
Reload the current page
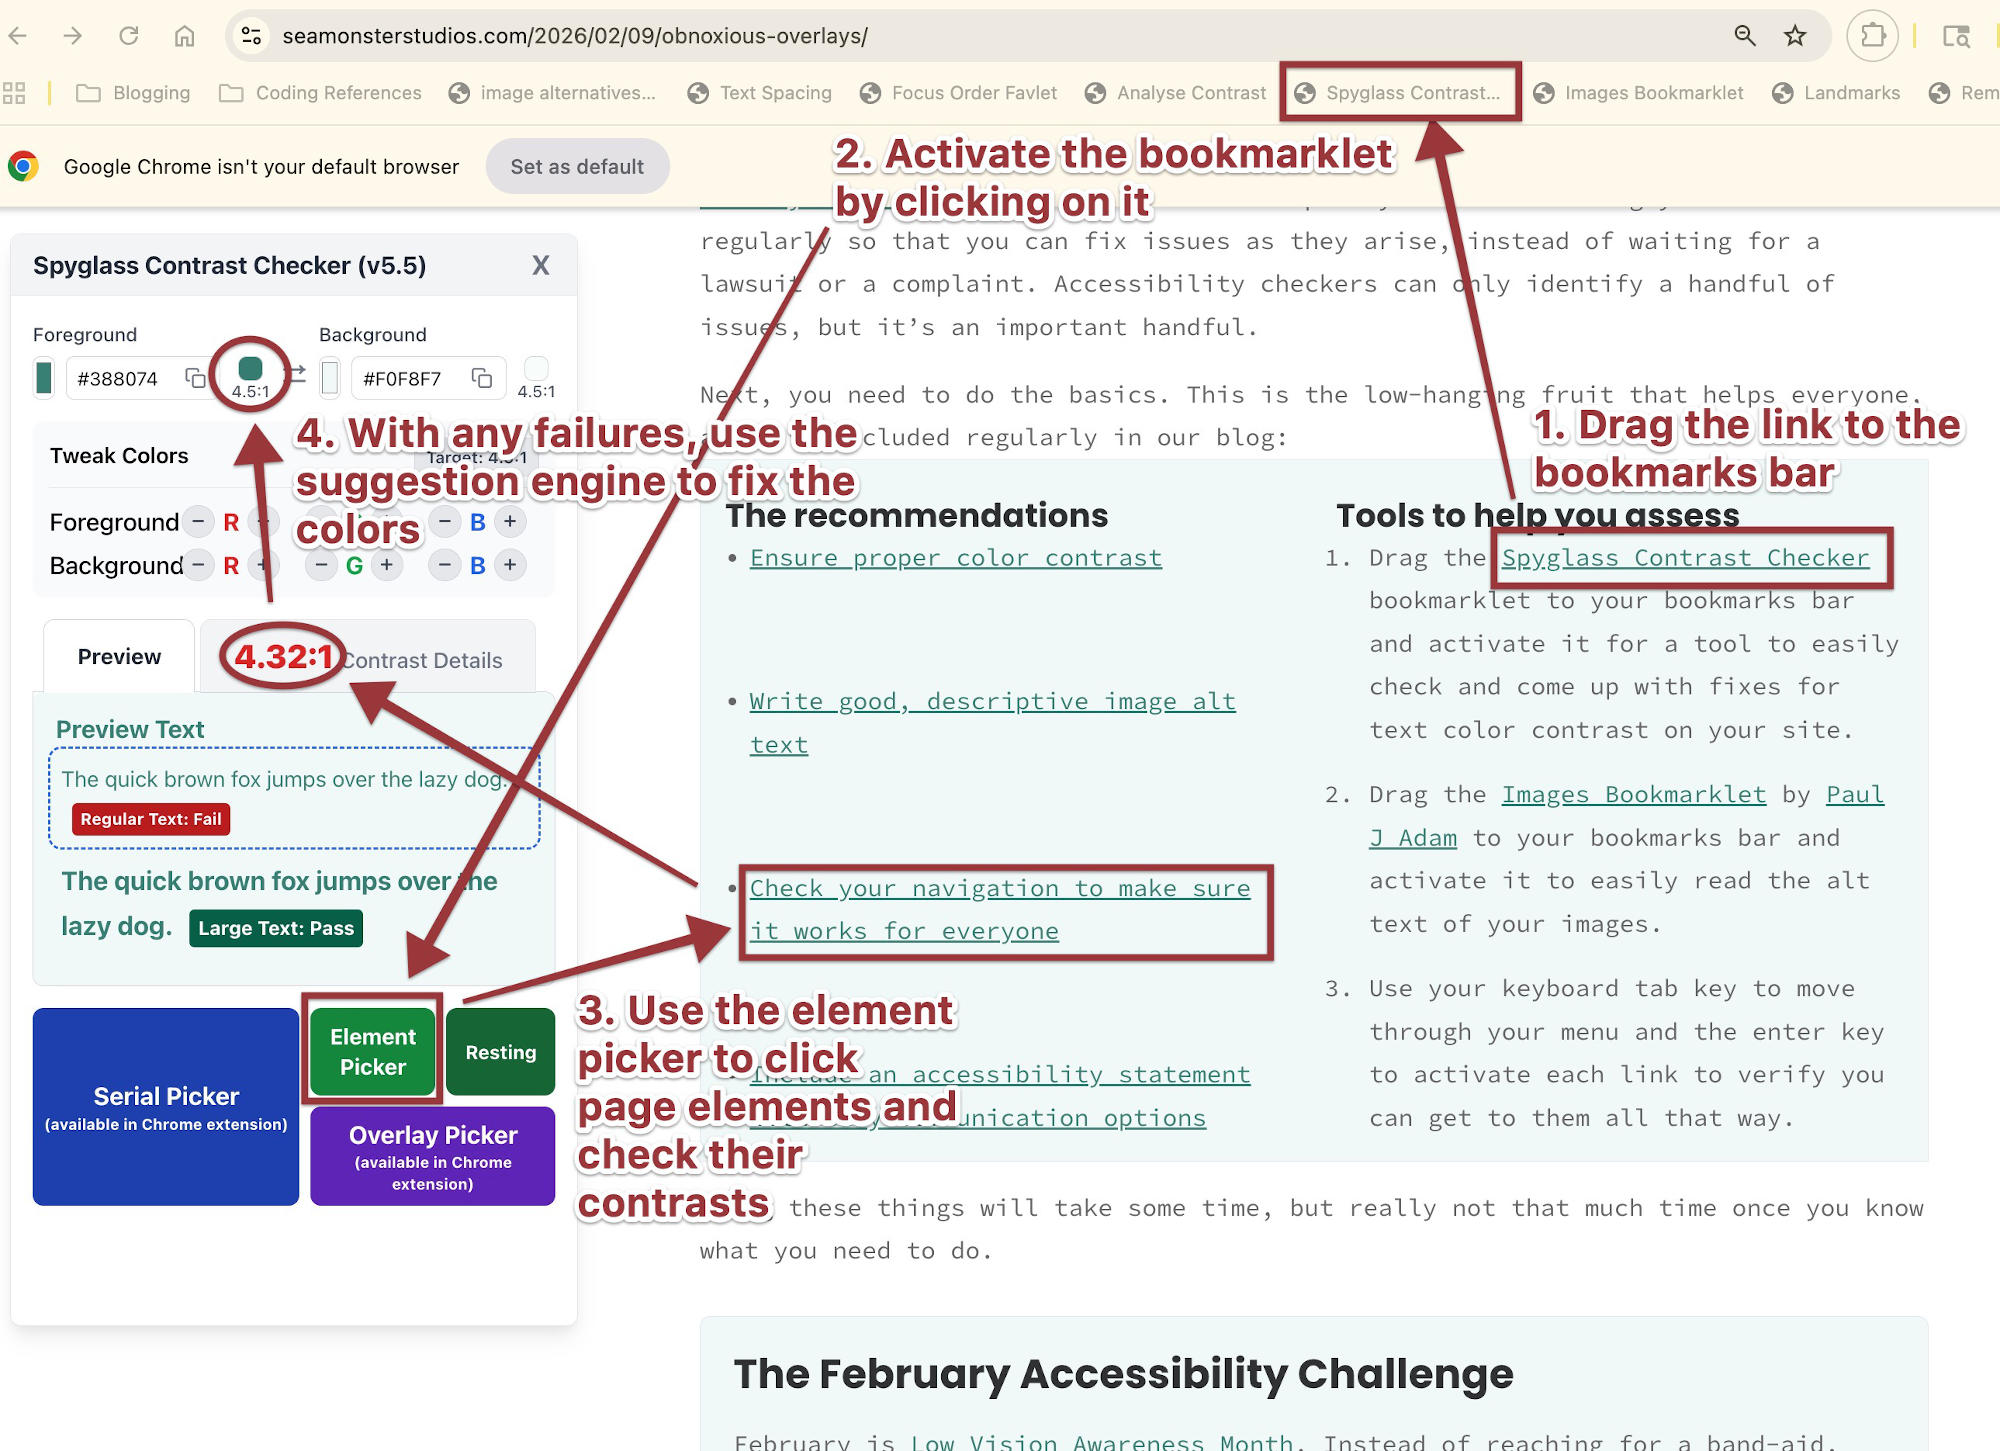(x=128, y=37)
